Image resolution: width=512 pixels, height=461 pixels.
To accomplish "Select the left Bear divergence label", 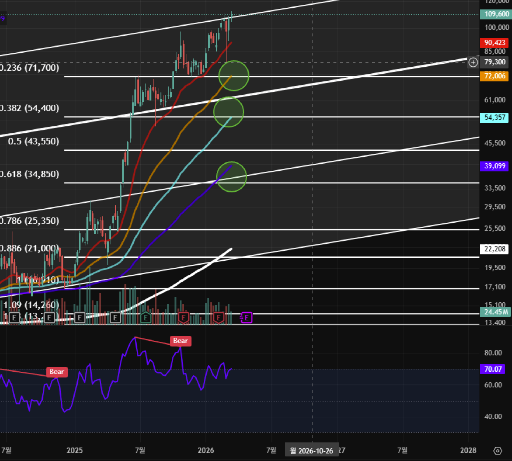I will point(57,372).
